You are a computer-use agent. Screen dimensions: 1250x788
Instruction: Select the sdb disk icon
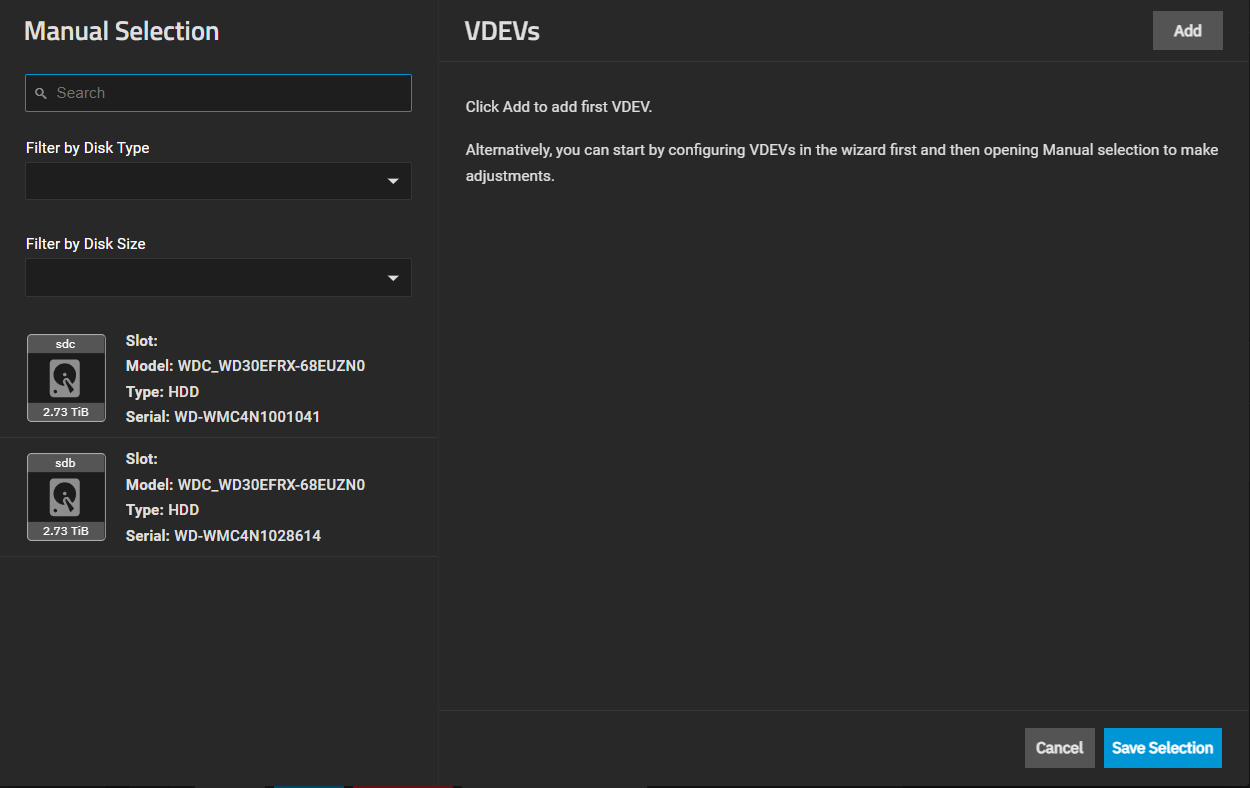(66, 497)
